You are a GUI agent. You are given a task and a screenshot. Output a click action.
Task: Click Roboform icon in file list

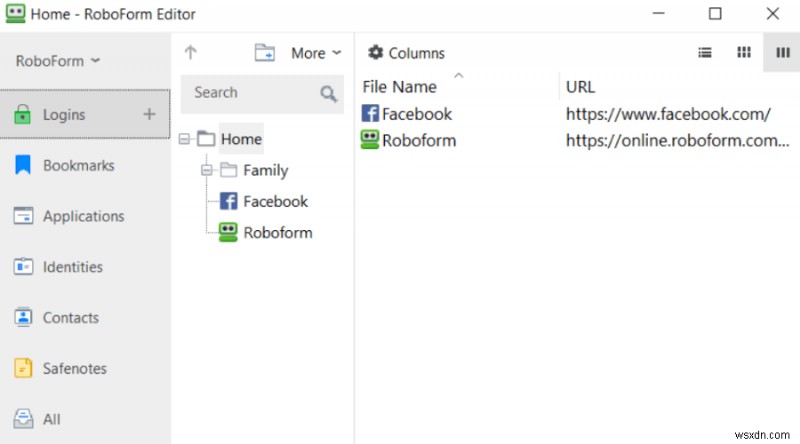(x=370, y=140)
